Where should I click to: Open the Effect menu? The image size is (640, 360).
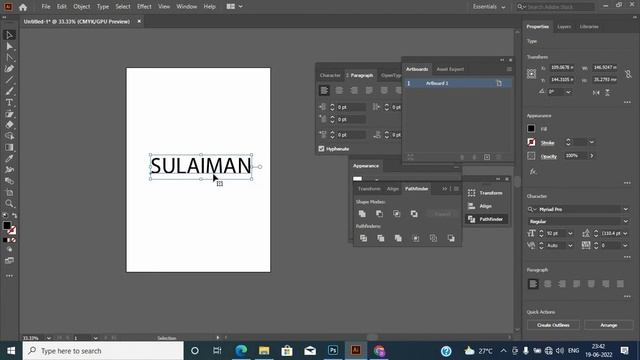click(144, 7)
